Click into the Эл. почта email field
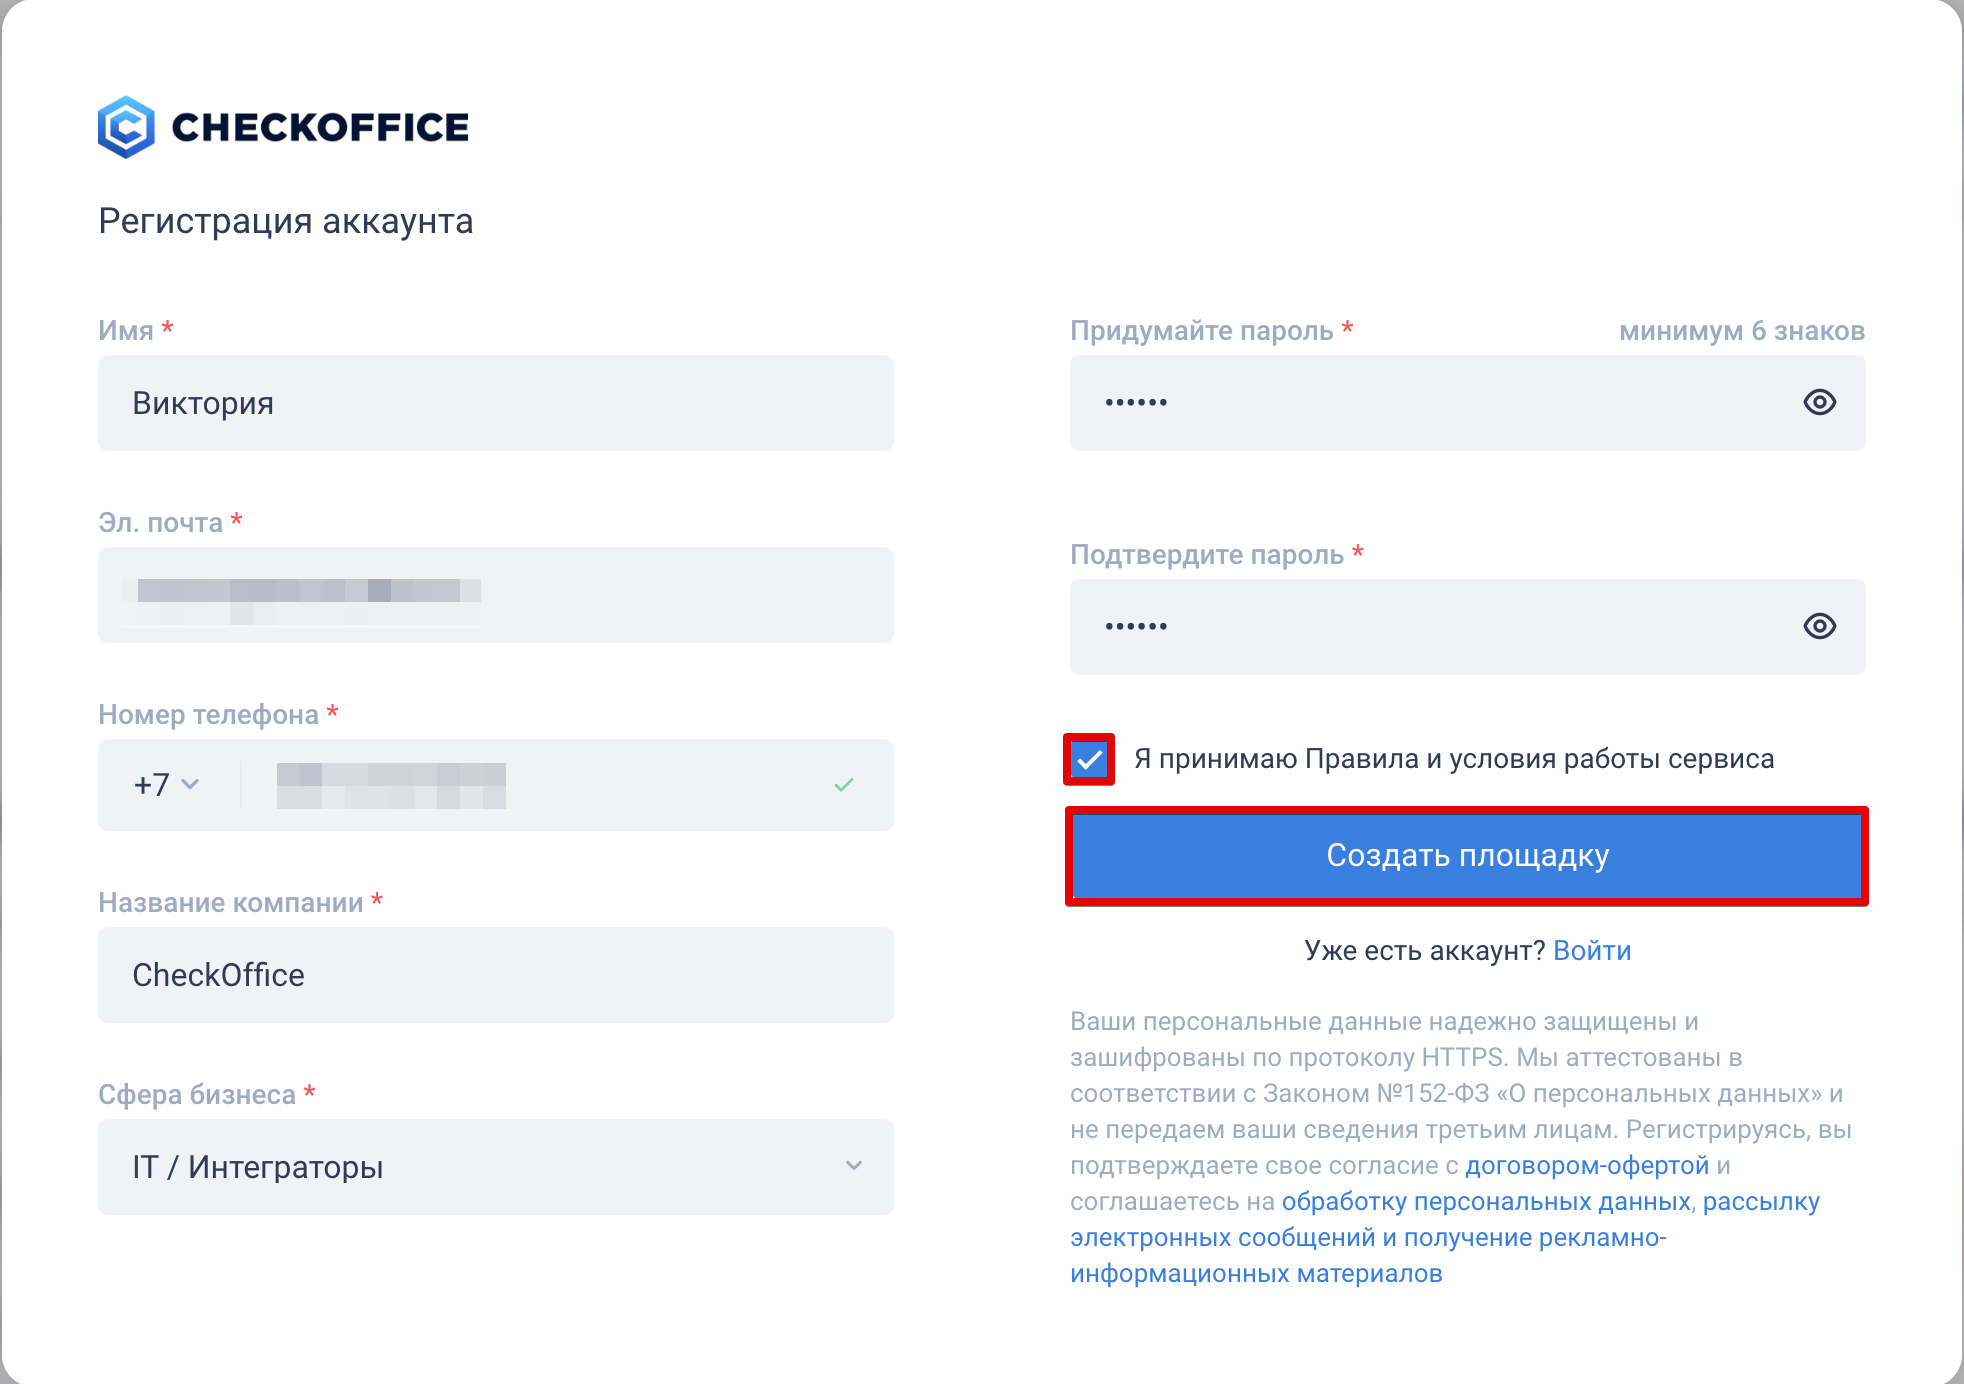This screenshot has width=1964, height=1384. pos(495,595)
